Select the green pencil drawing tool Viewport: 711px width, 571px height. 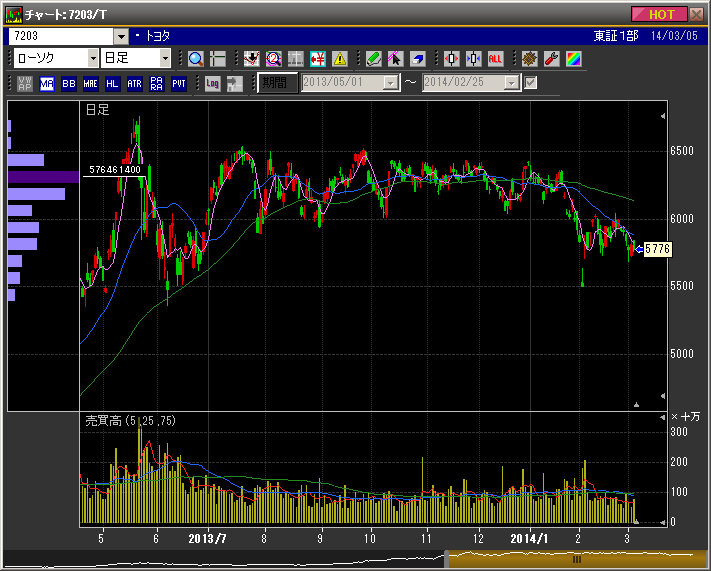(373, 59)
